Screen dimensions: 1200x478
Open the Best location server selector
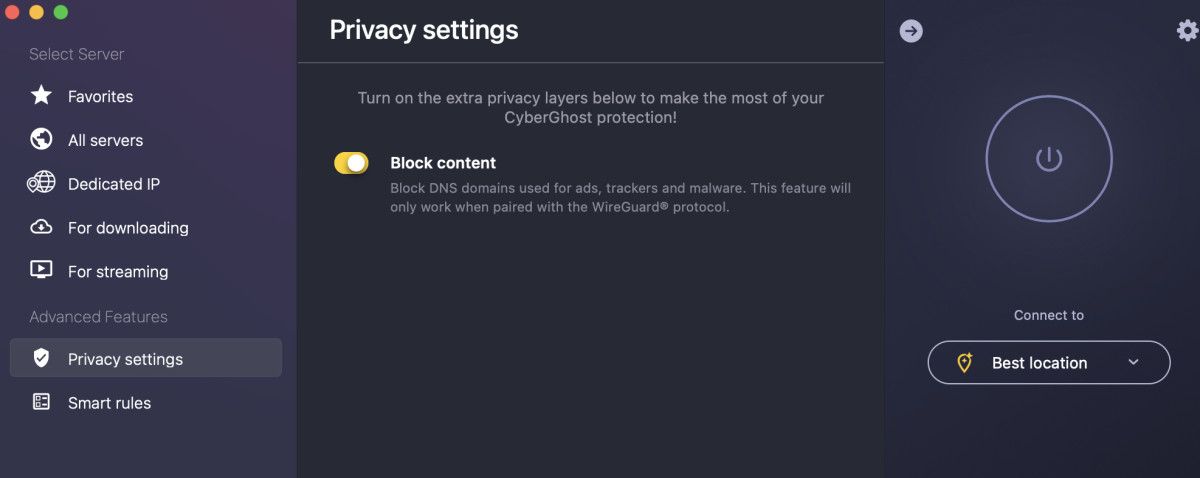(1049, 362)
